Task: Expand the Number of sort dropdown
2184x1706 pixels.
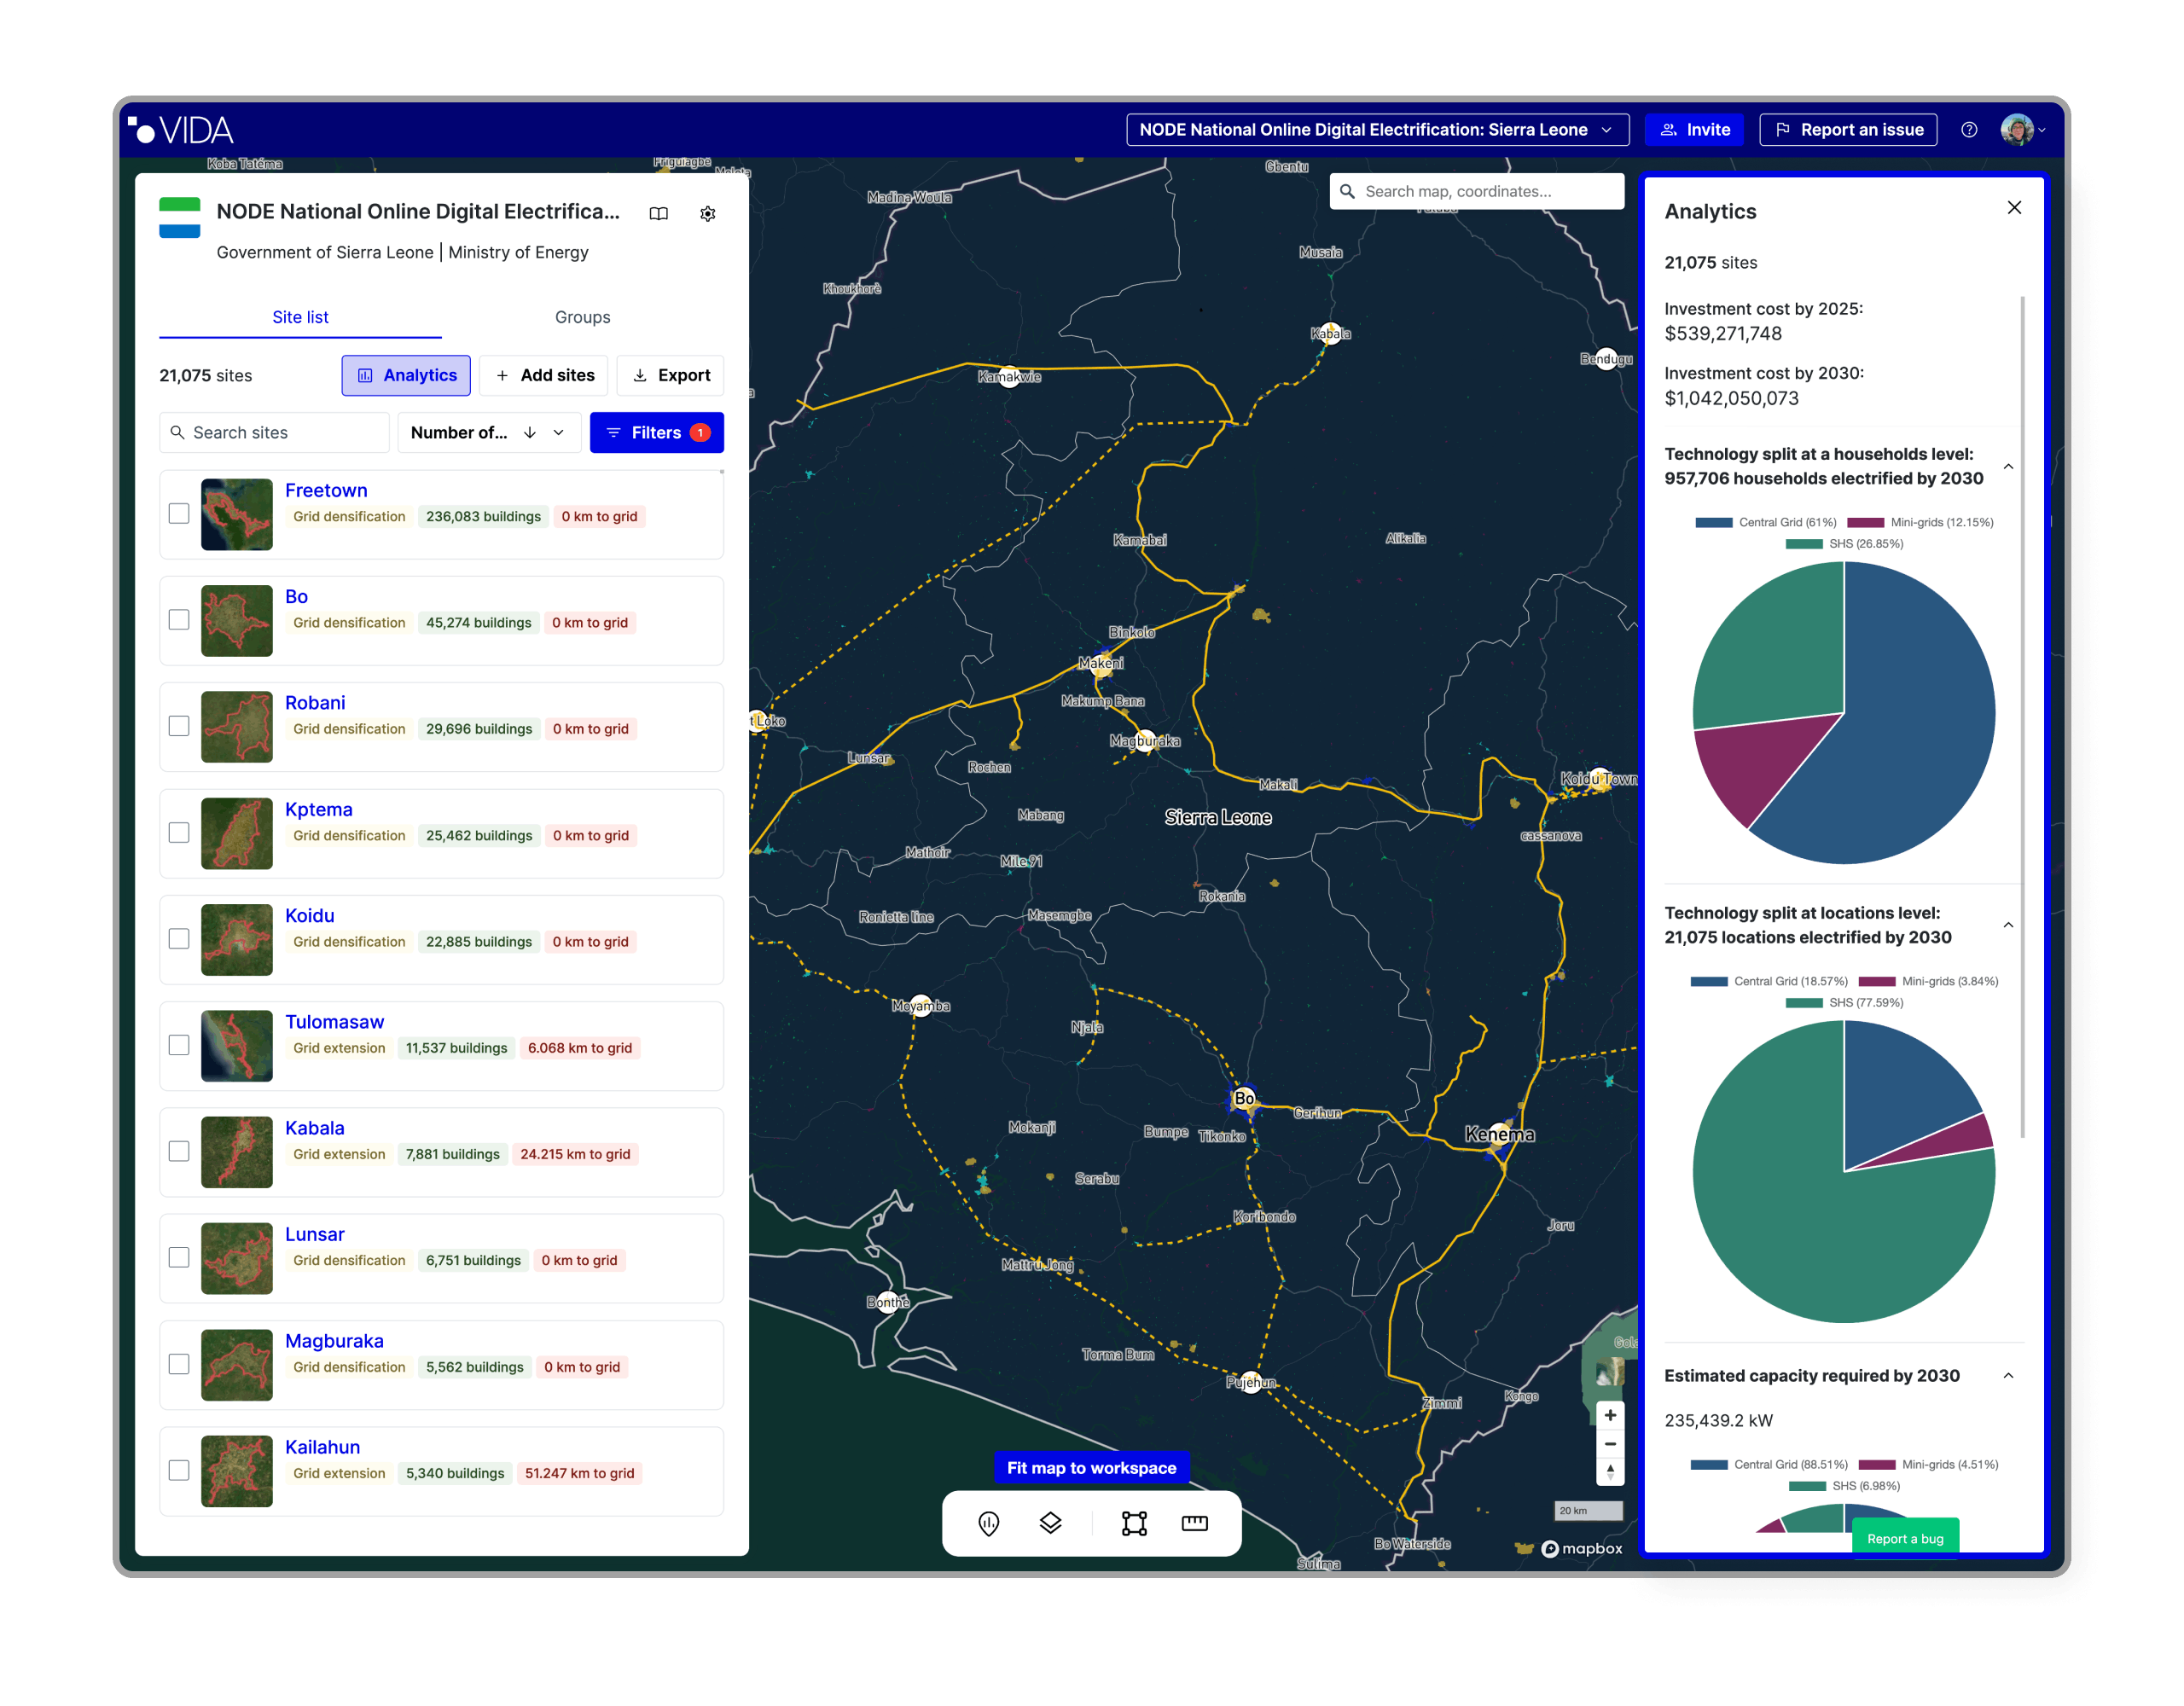Action: click(559, 433)
